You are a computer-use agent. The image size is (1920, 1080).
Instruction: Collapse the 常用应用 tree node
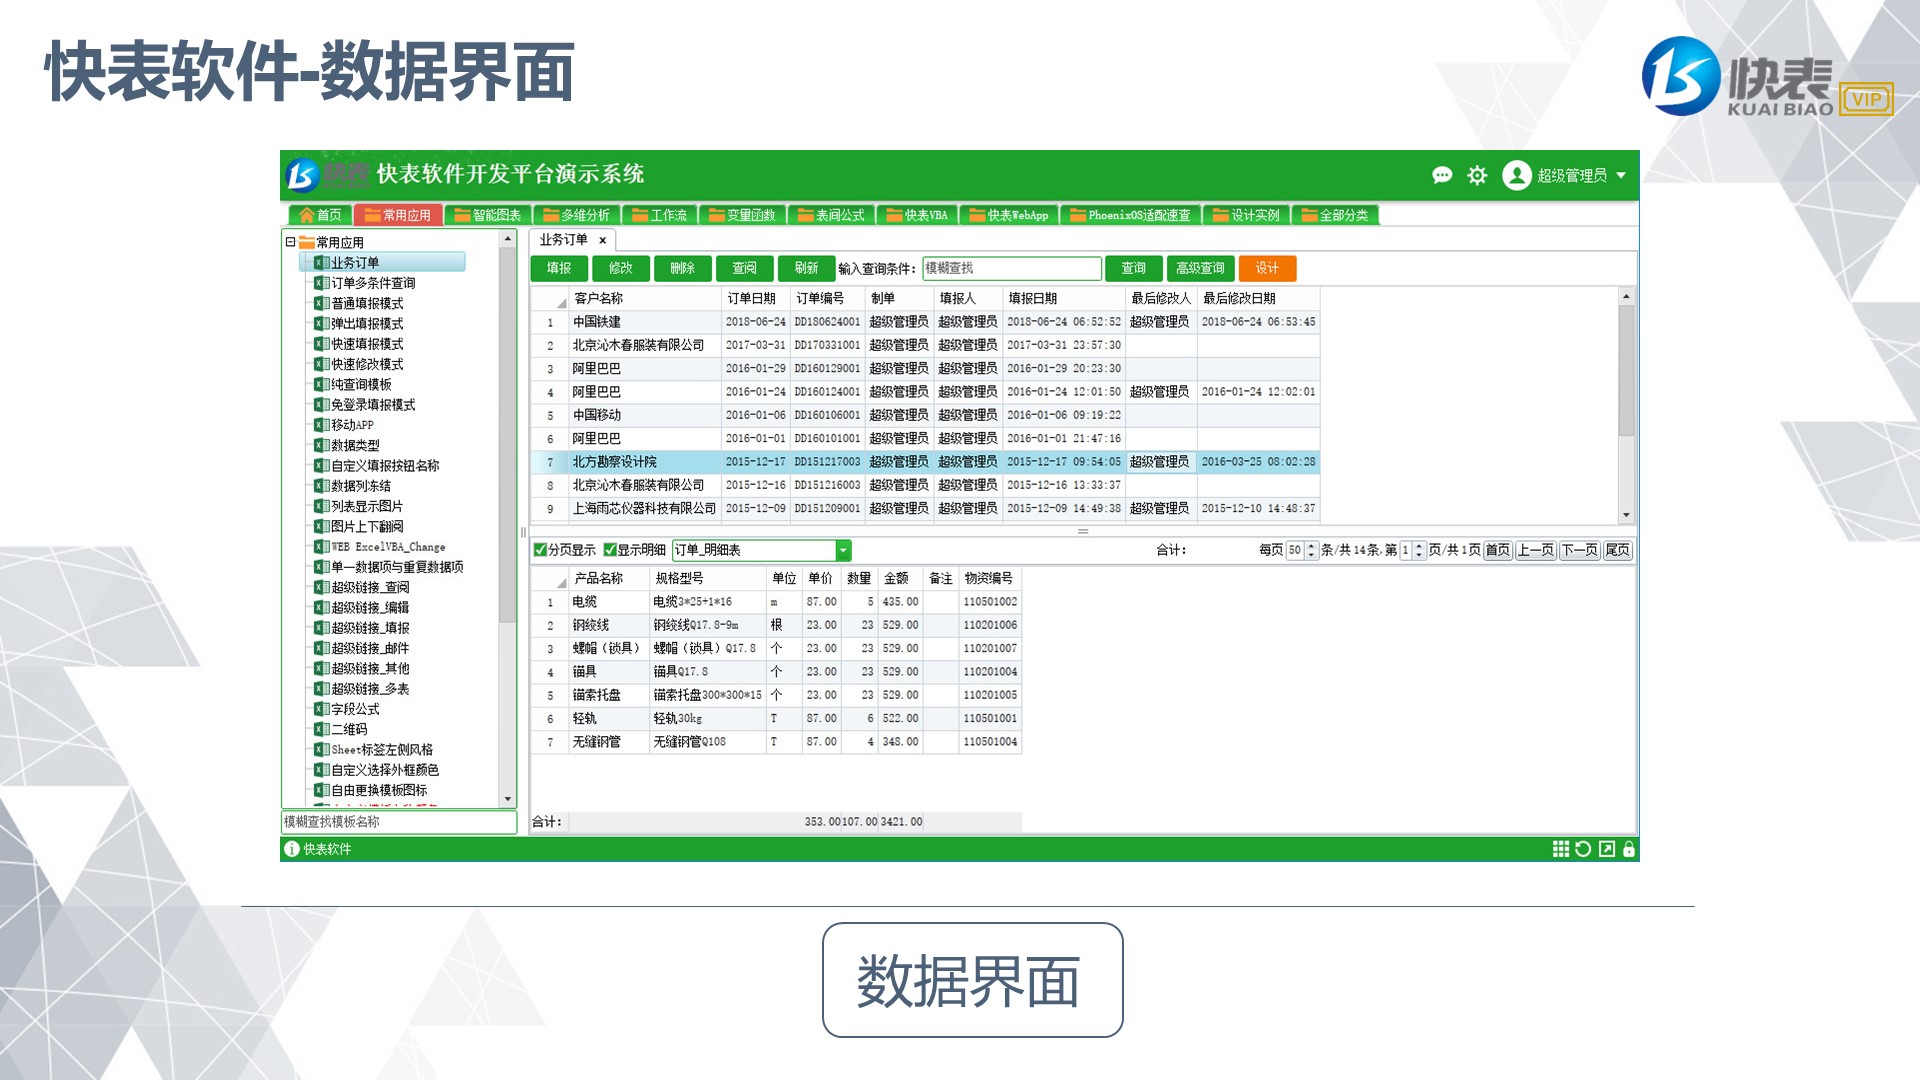click(291, 242)
